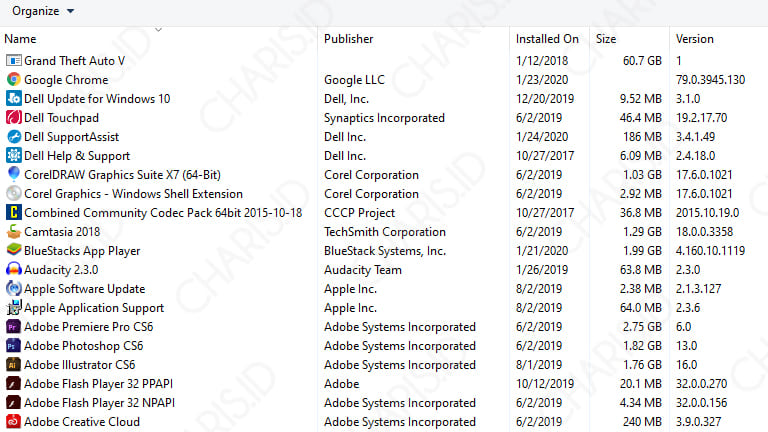Image resolution: width=768 pixels, height=432 pixels.
Task: Select the Camtasia 2018 name
Action: pos(62,232)
